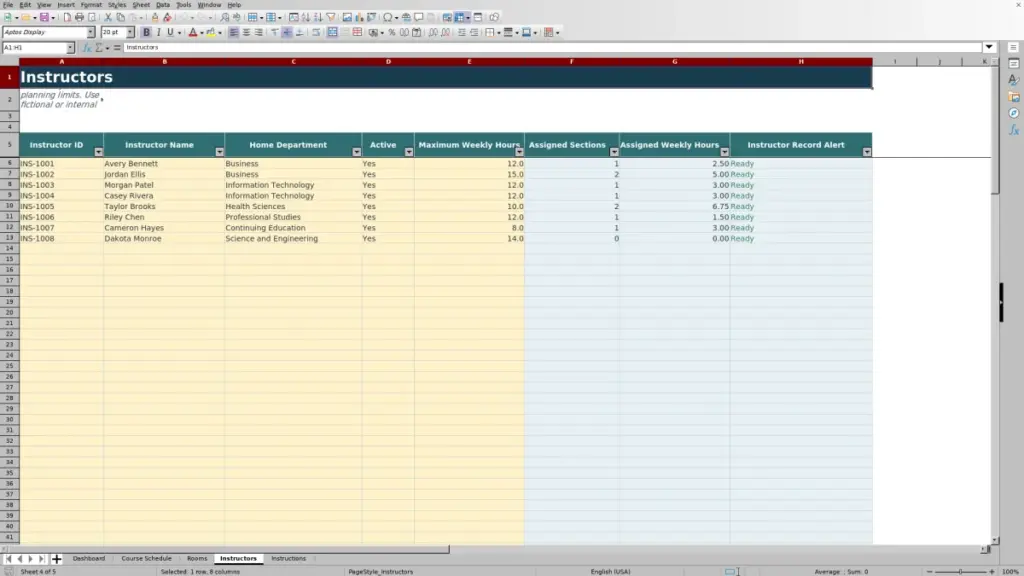Click the font color red A swatch

[193, 32]
